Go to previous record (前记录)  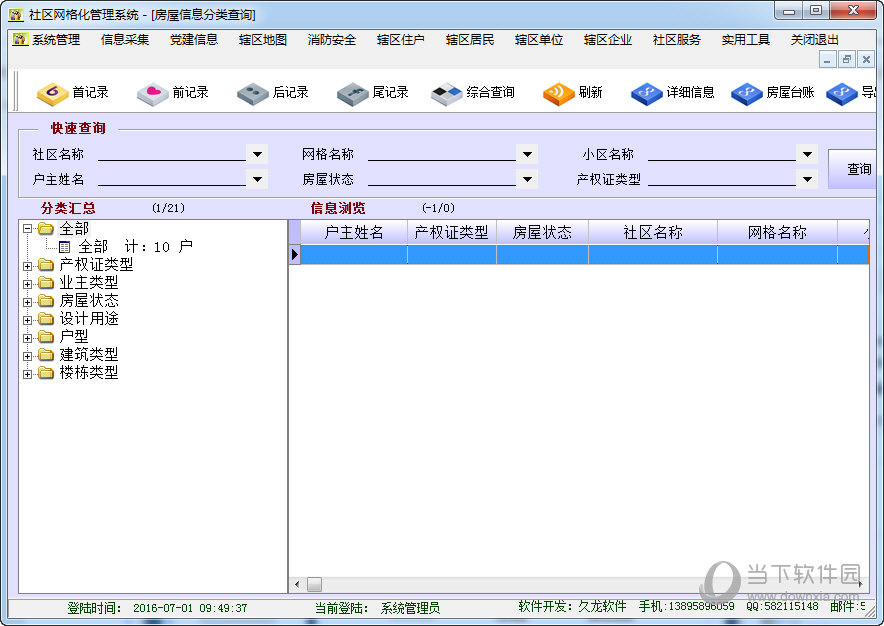(173, 92)
